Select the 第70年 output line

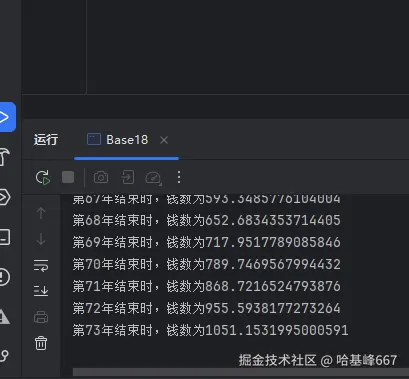[x=207, y=264]
